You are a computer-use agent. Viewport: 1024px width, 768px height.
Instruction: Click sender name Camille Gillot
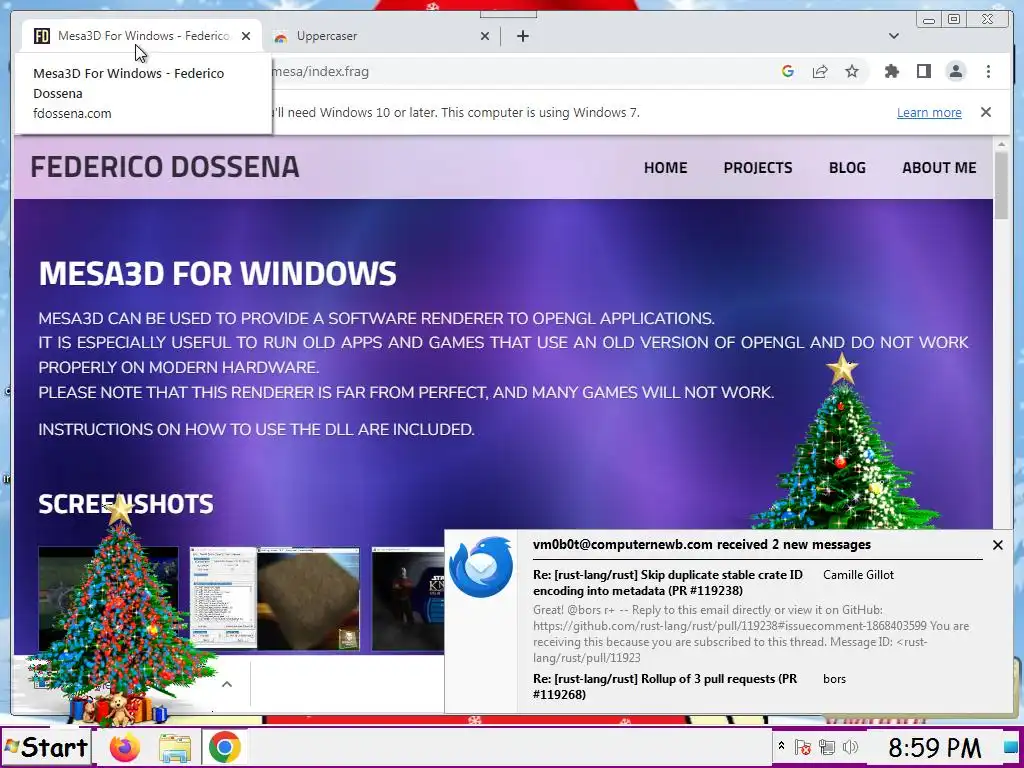pyautogui.click(x=858, y=575)
